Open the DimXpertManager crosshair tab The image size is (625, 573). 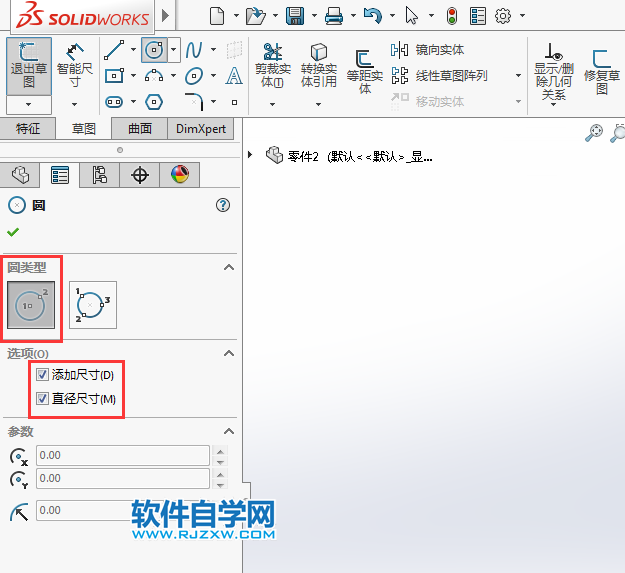tap(140, 175)
